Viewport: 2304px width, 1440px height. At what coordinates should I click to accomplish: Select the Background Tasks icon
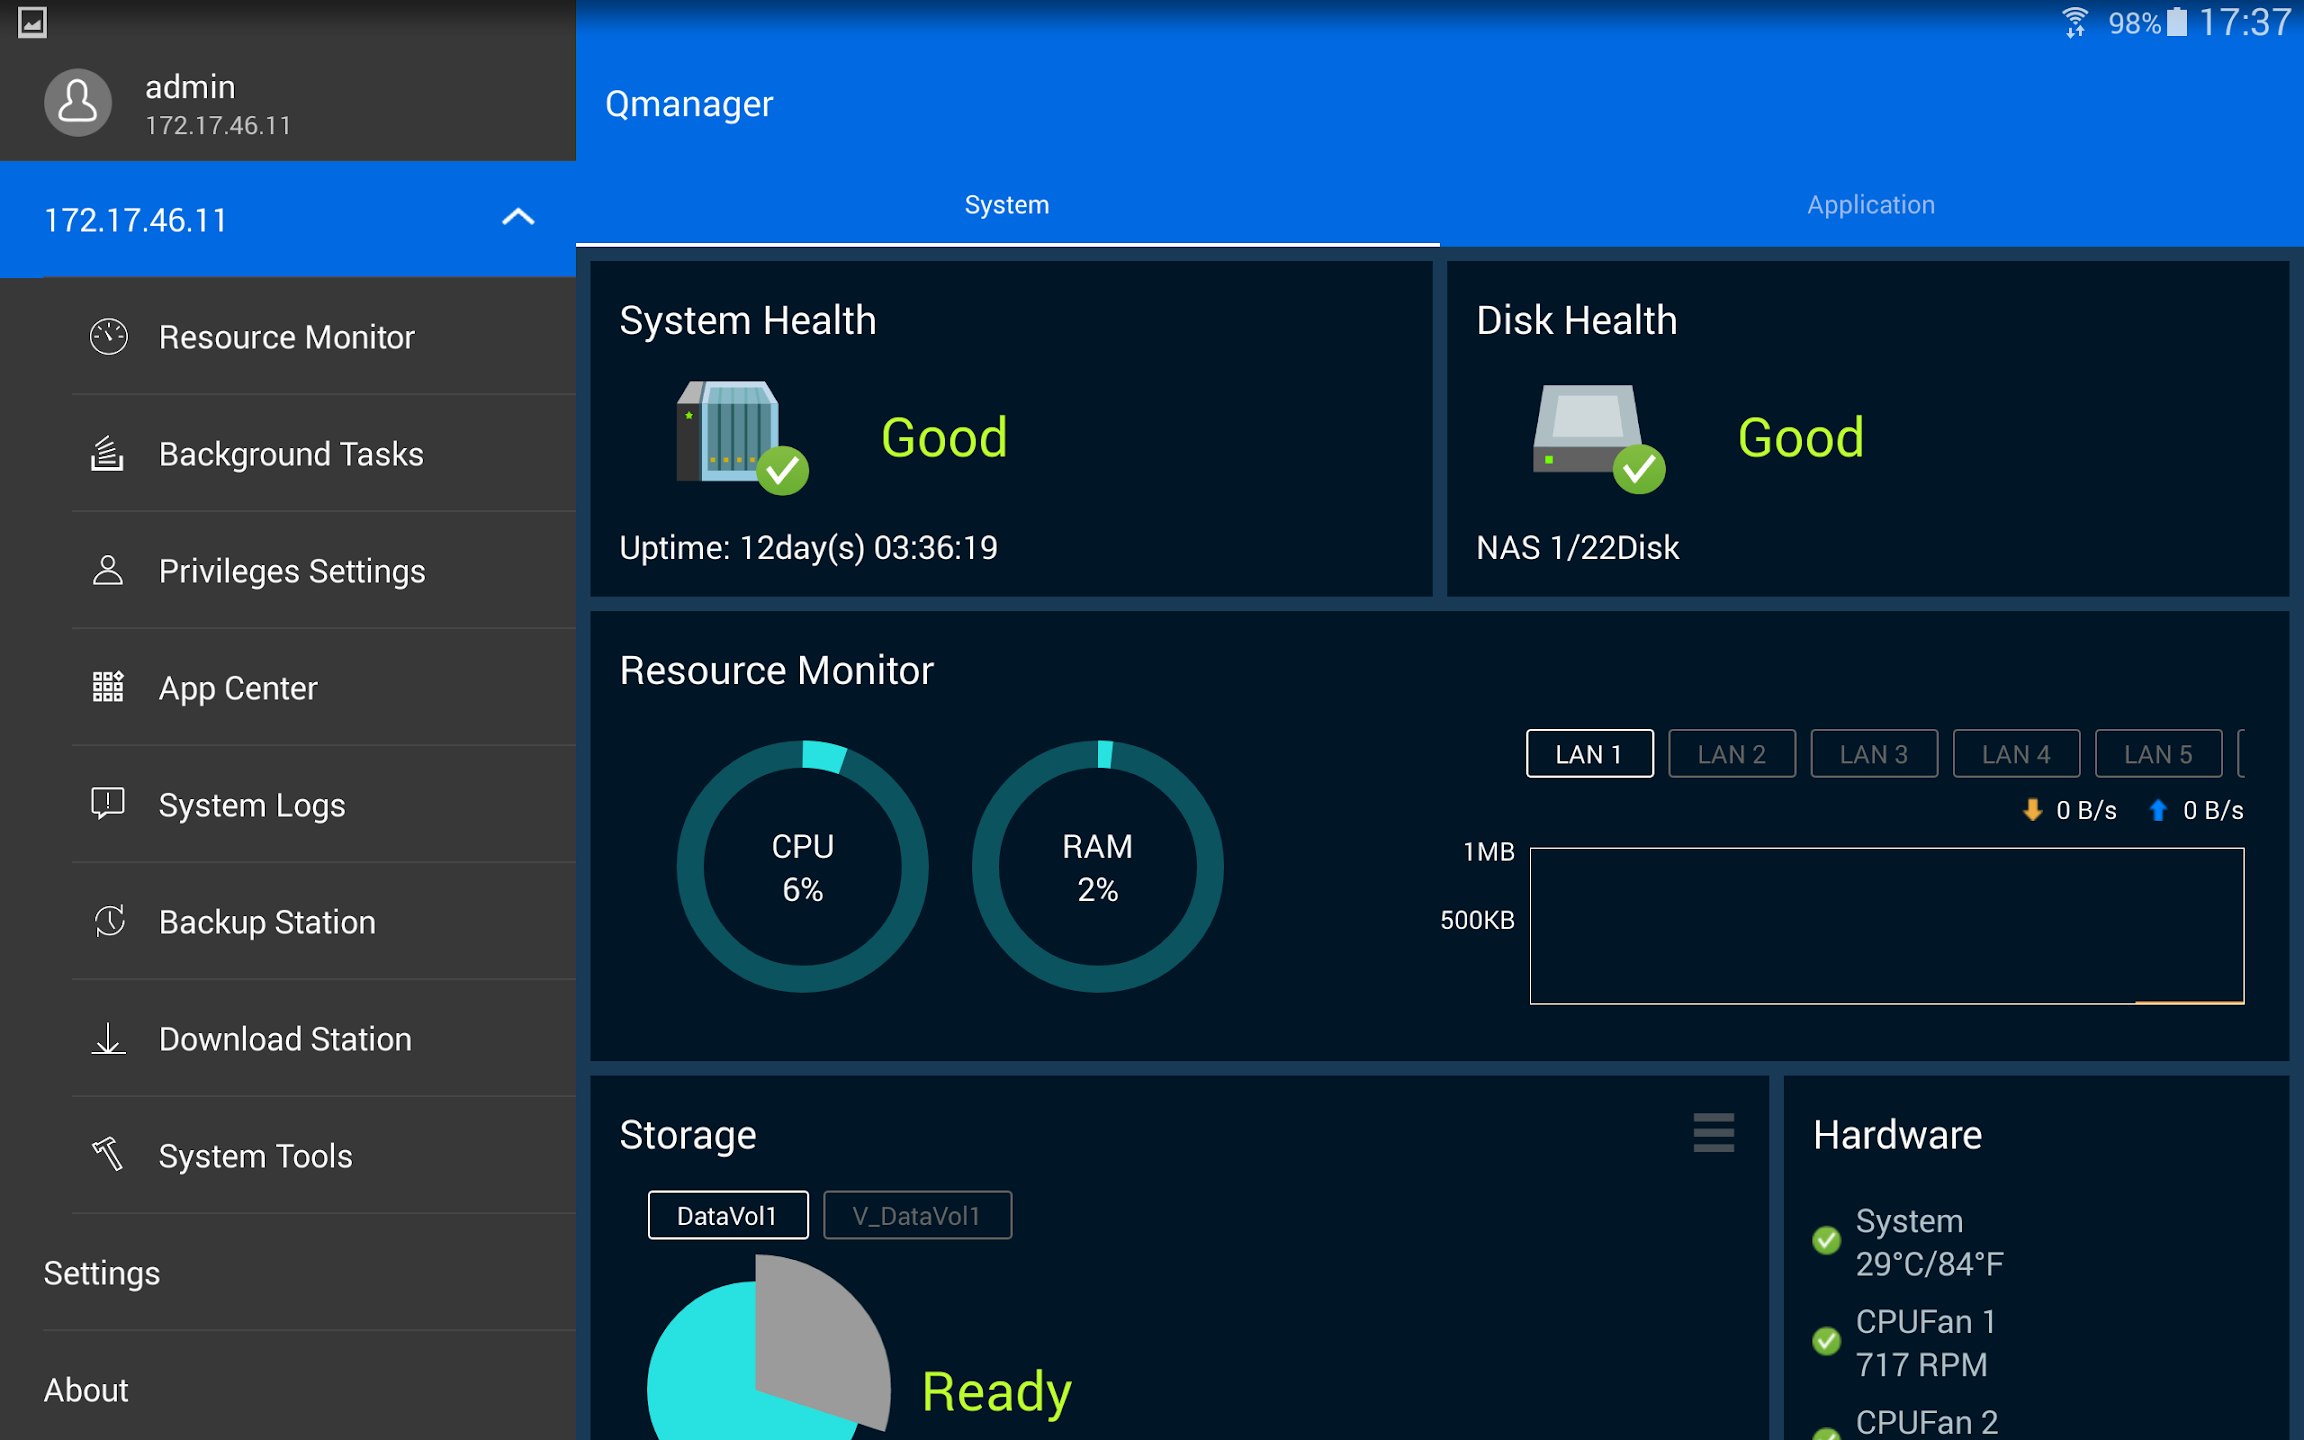106,453
